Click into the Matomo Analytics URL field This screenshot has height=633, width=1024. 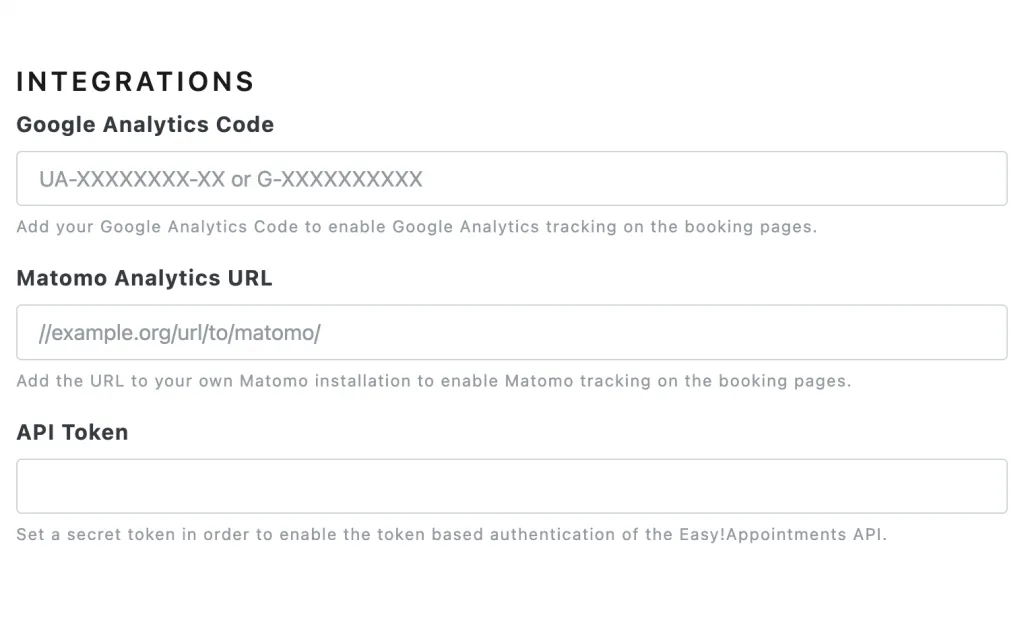(x=511, y=333)
